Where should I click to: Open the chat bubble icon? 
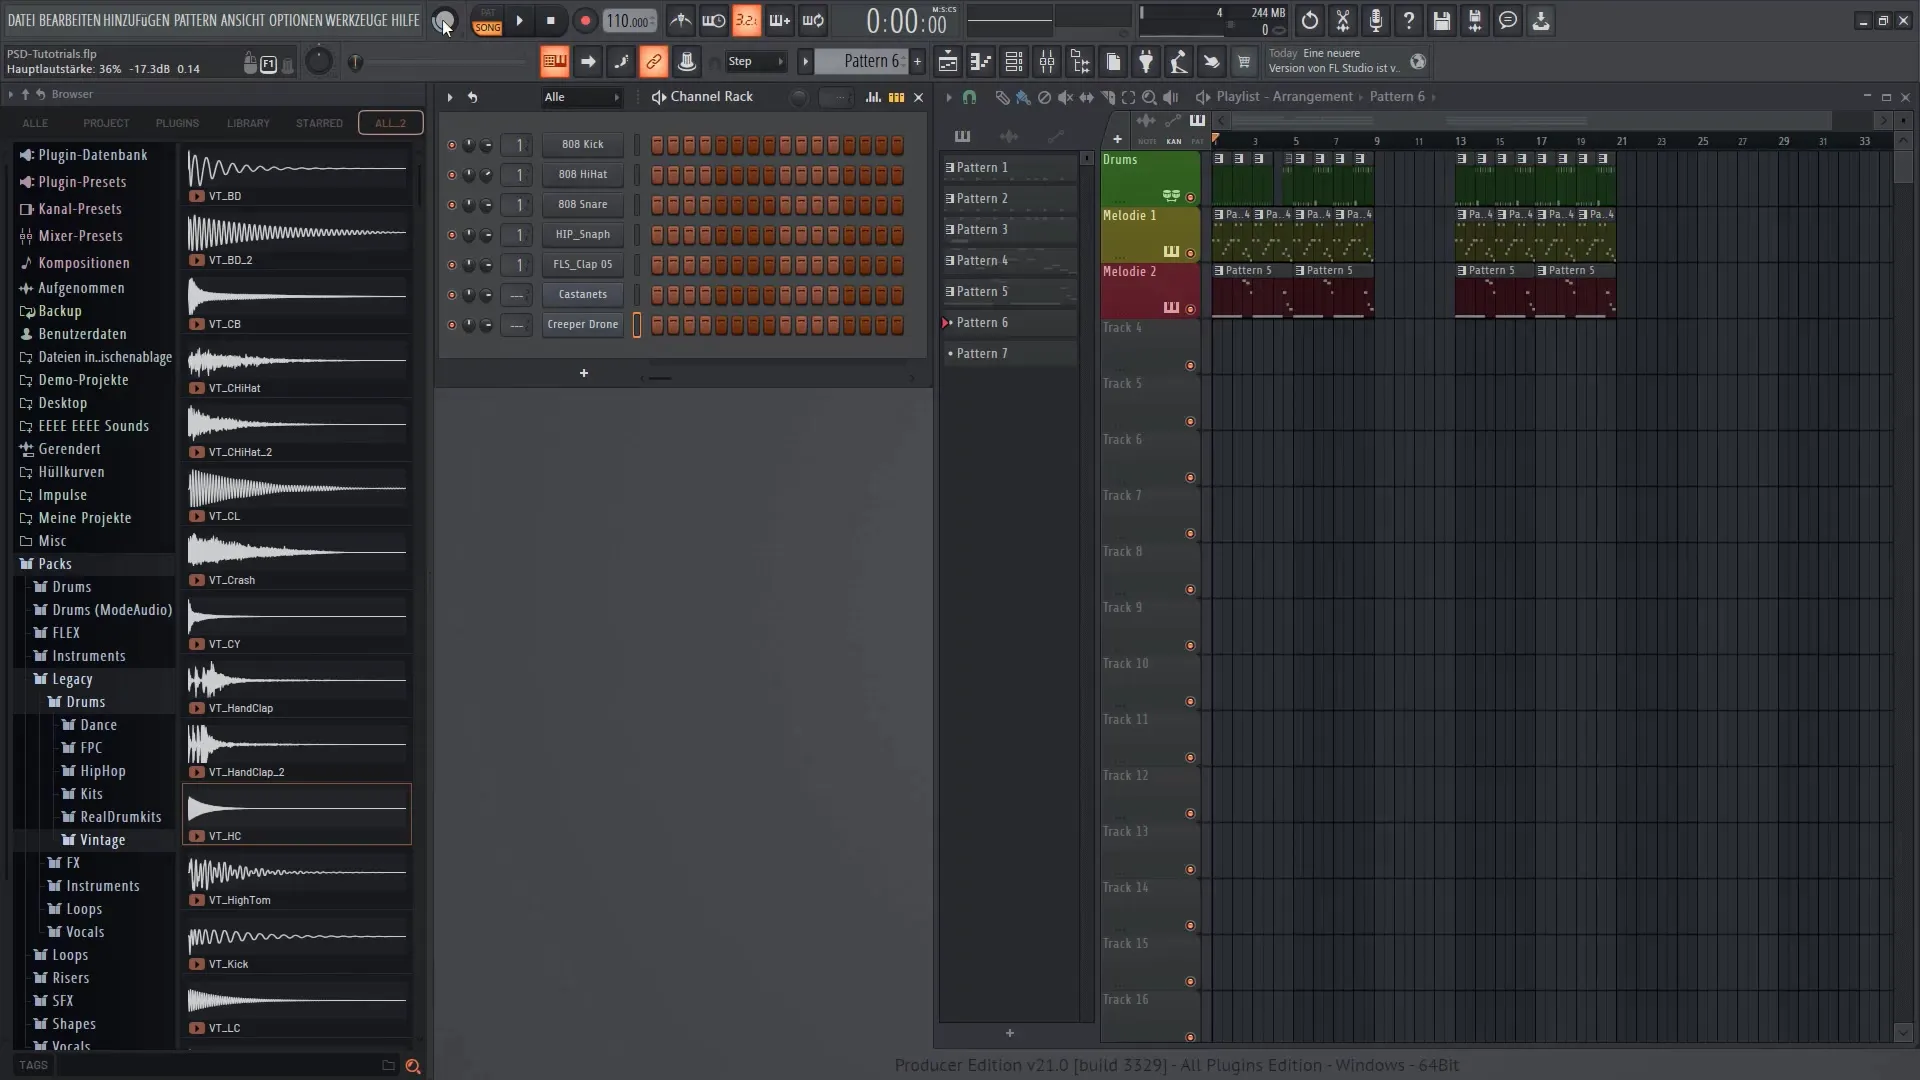pyautogui.click(x=1507, y=21)
